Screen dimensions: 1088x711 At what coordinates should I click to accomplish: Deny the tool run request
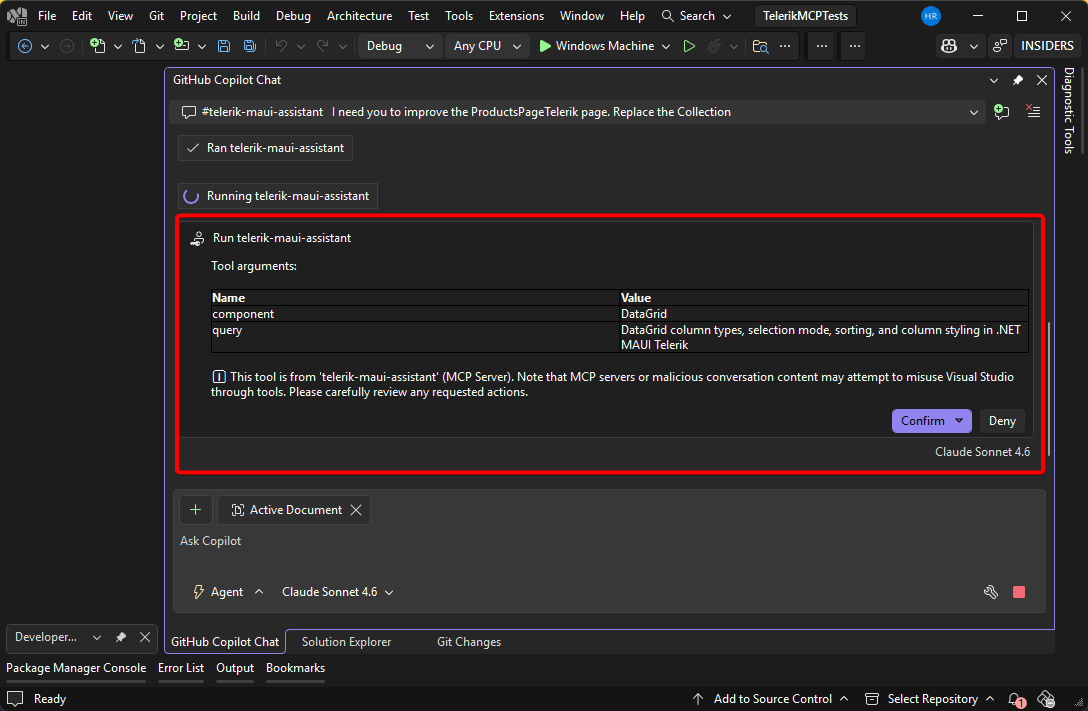tap(1002, 421)
